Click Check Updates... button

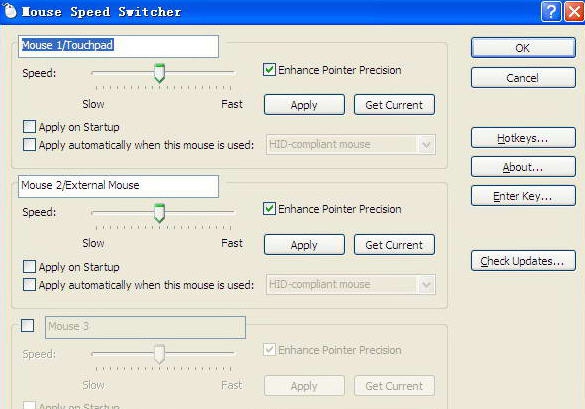(x=523, y=261)
